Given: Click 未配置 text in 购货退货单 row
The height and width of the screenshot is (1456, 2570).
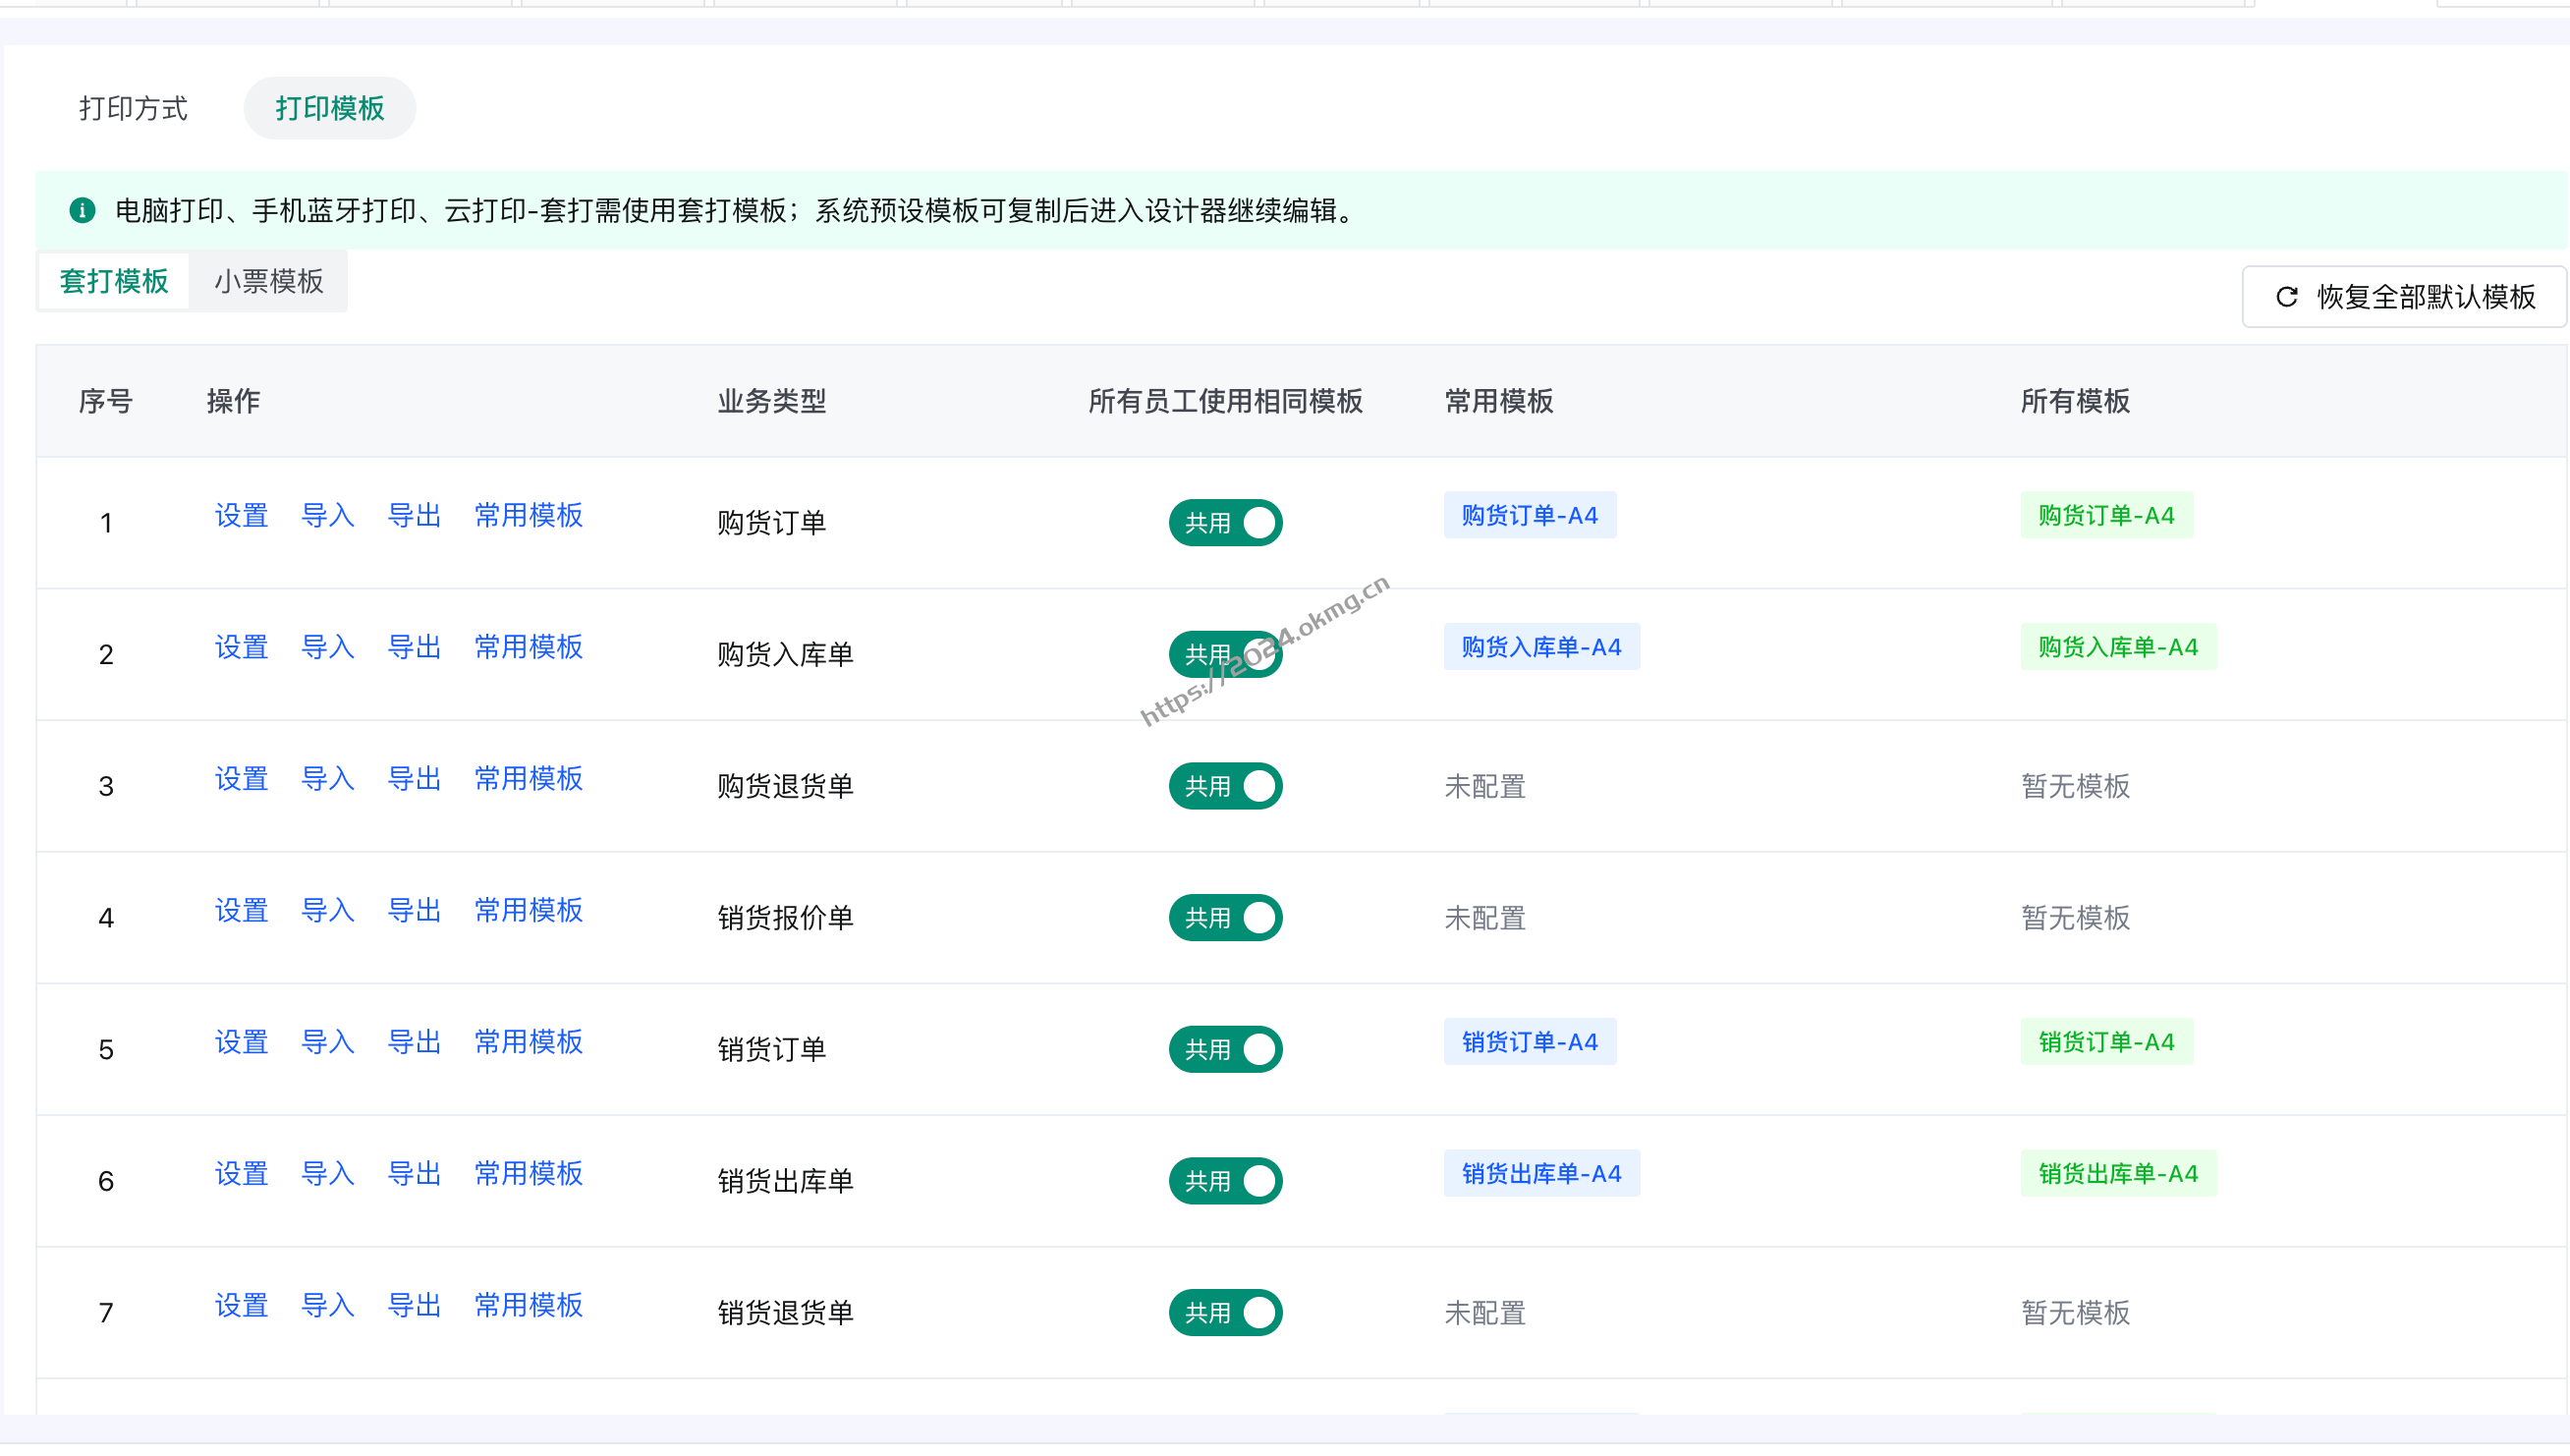Looking at the screenshot, I should 1485,787.
